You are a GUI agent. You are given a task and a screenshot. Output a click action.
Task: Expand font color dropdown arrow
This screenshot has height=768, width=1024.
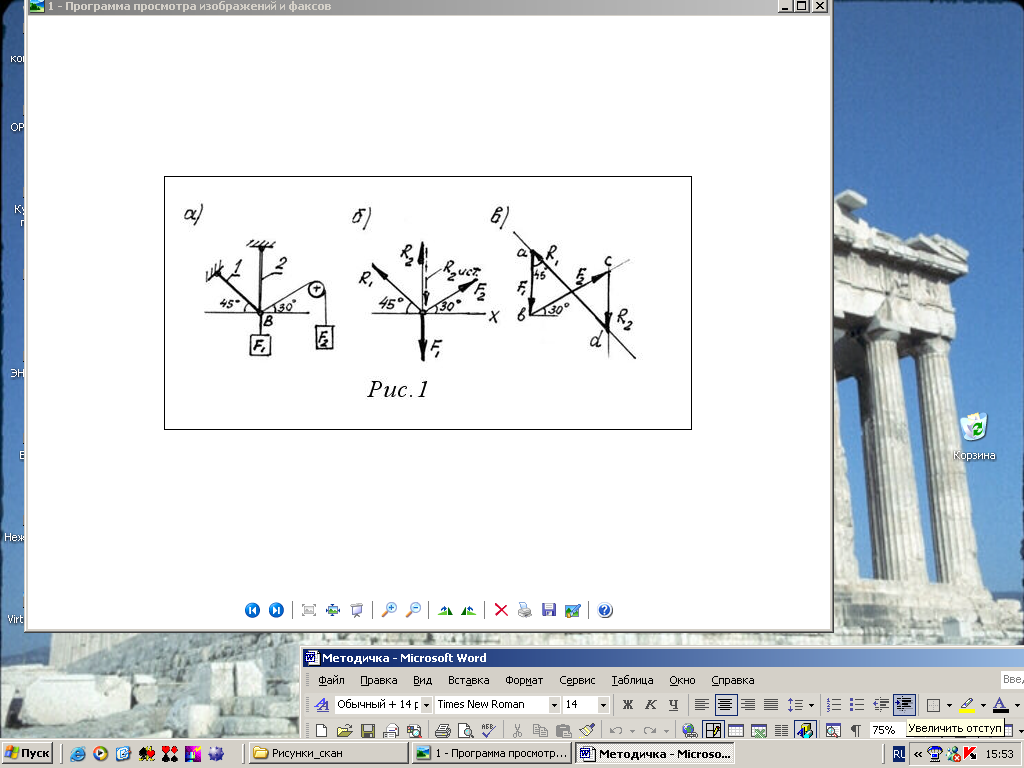click(x=1017, y=705)
